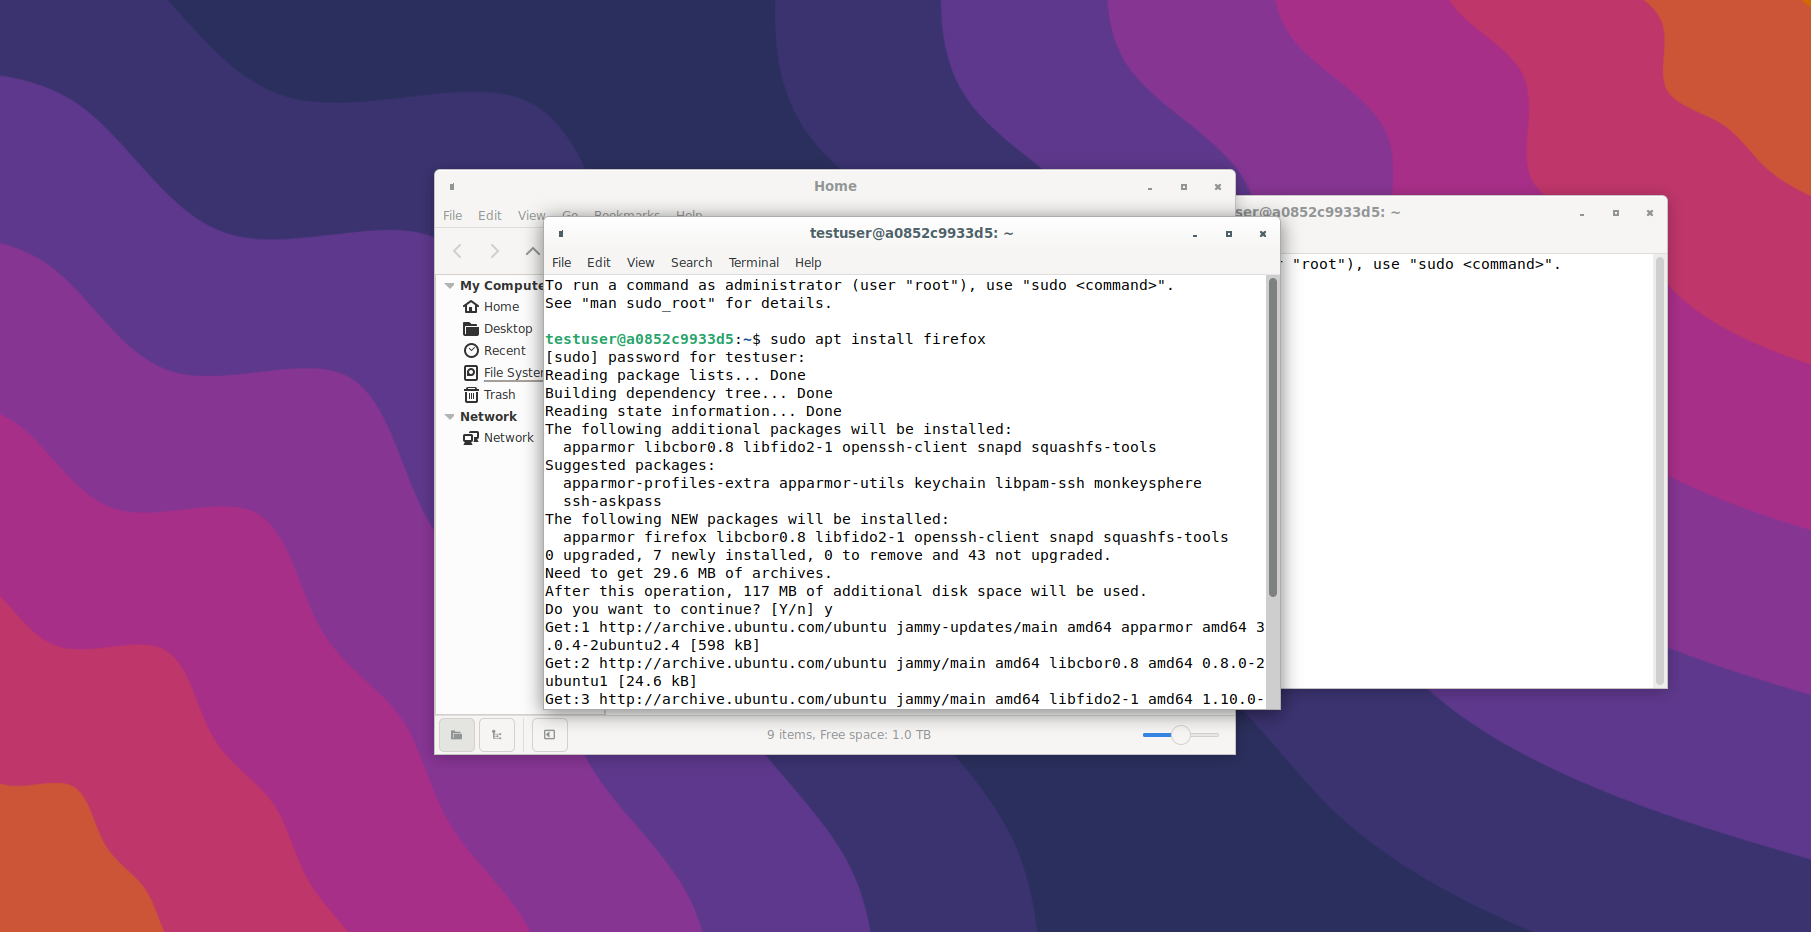The height and width of the screenshot is (932, 1811).
Task: Maximize the Home file manager window
Action: click(x=1184, y=187)
